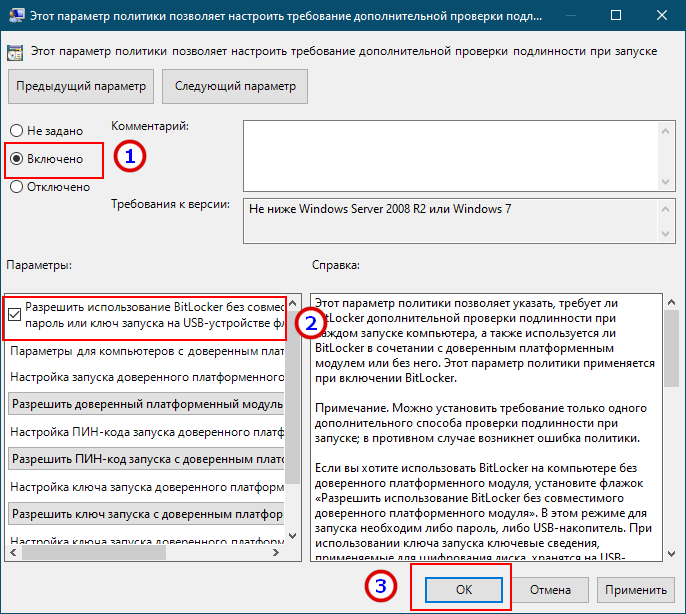Viewport: 686px width, 614px height.
Task: Click 'Настройка ключа запуска доверенного платформ' label
Action: 147,487
